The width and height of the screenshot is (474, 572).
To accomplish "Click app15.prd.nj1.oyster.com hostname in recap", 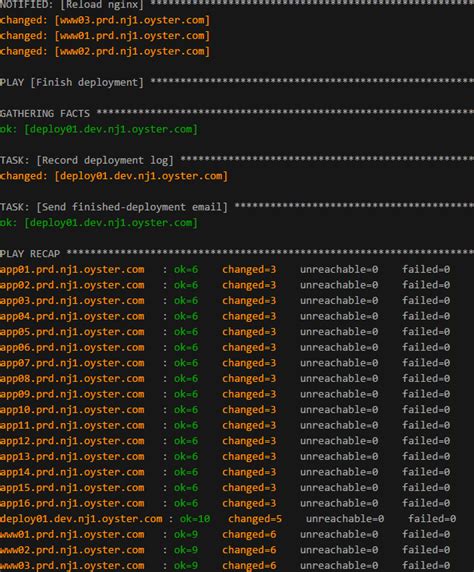I will (x=72, y=488).
